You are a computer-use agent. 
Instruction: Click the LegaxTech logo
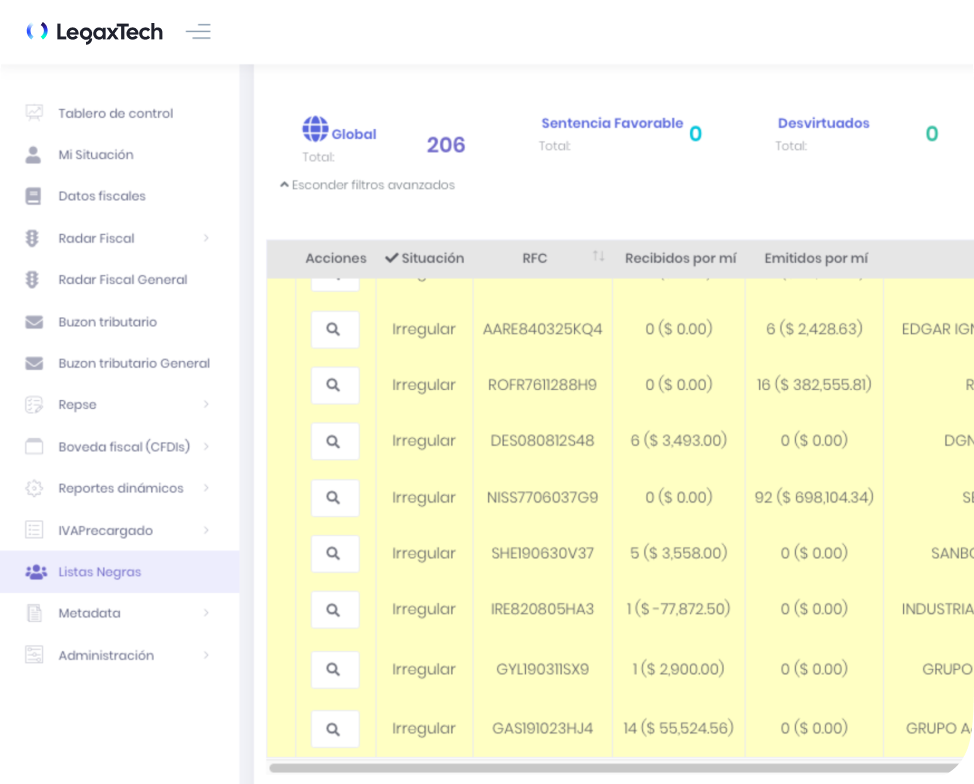point(95,32)
